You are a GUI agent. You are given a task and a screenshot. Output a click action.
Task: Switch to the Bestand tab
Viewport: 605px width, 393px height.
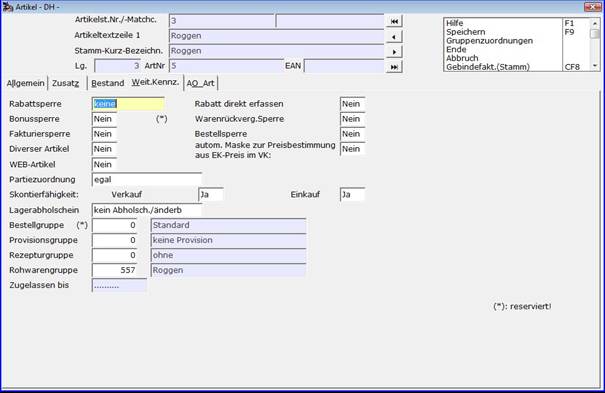tap(108, 83)
